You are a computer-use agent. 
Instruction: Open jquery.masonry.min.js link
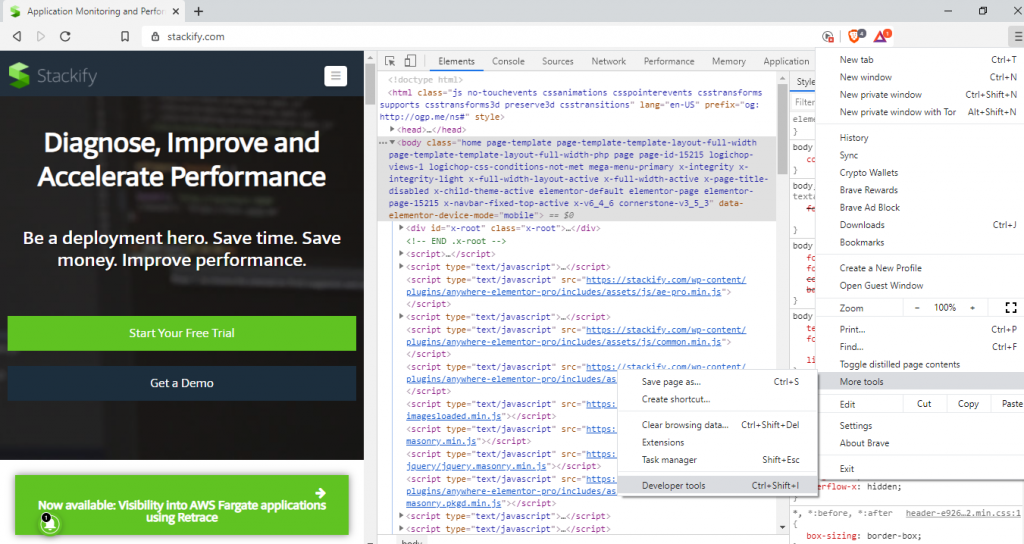pos(476,466)
